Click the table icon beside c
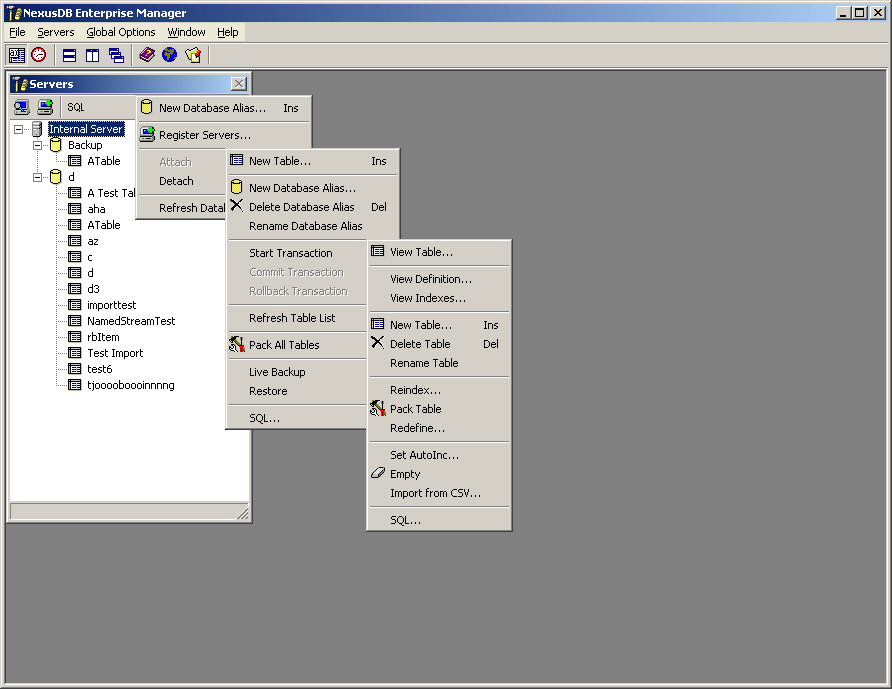Viewport: 892px width, 689px height. coord(75,257)
